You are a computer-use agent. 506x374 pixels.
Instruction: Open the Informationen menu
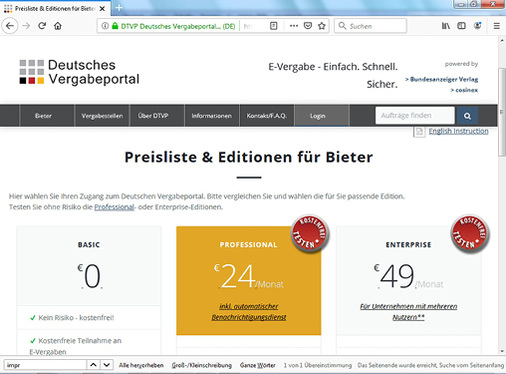click(212, 116)
